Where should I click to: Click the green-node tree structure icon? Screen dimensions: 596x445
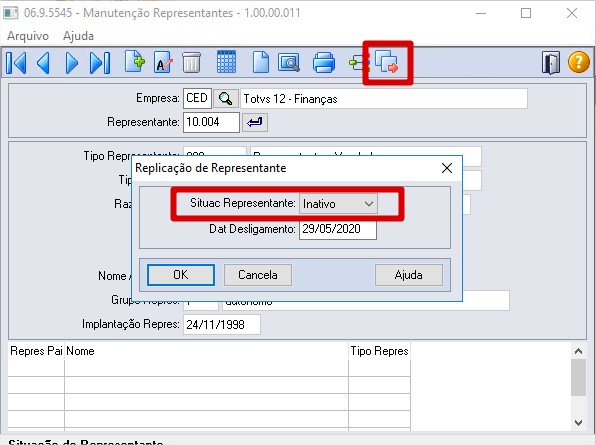[x=358, y=63]
